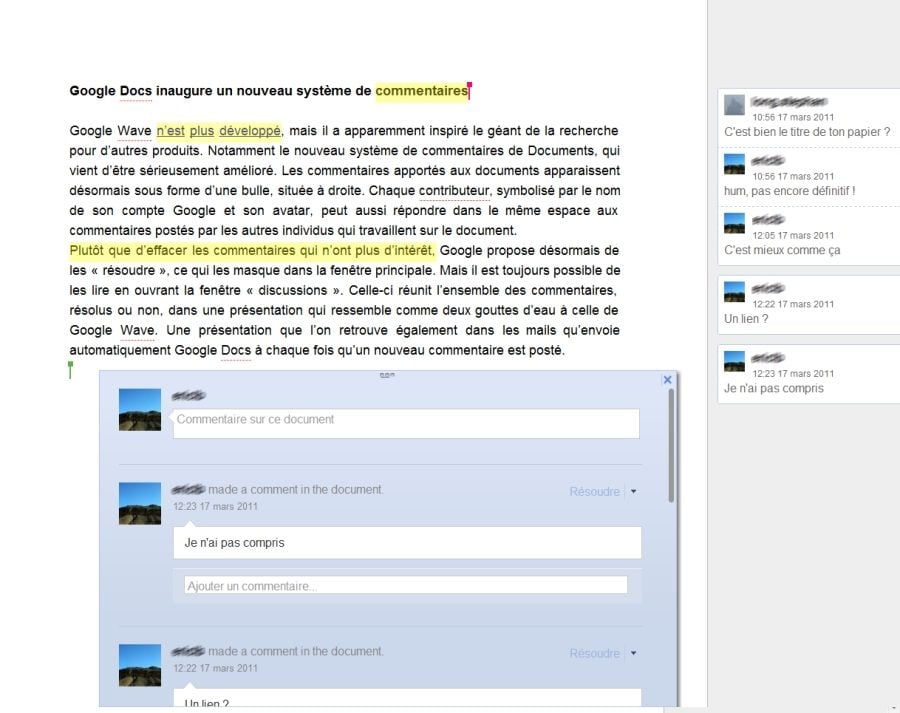
Task: Click avatar on 'hum, pas encore définitif' reply
Action: pos(734,164)
